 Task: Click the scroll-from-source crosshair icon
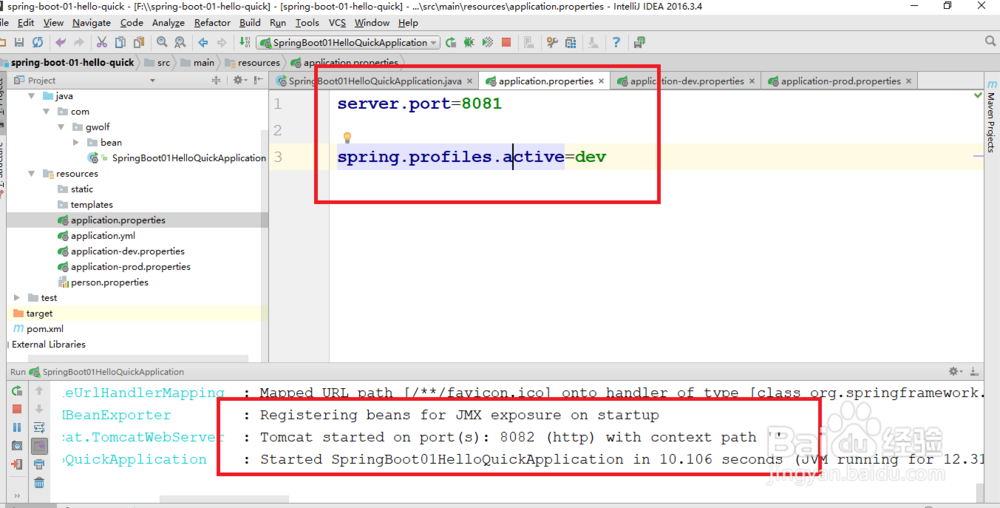216,80
